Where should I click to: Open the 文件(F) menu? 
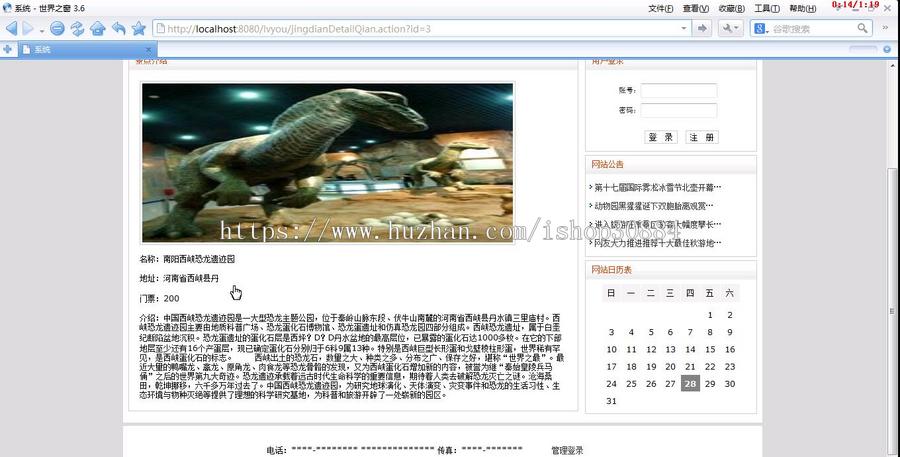pos(660,9)
